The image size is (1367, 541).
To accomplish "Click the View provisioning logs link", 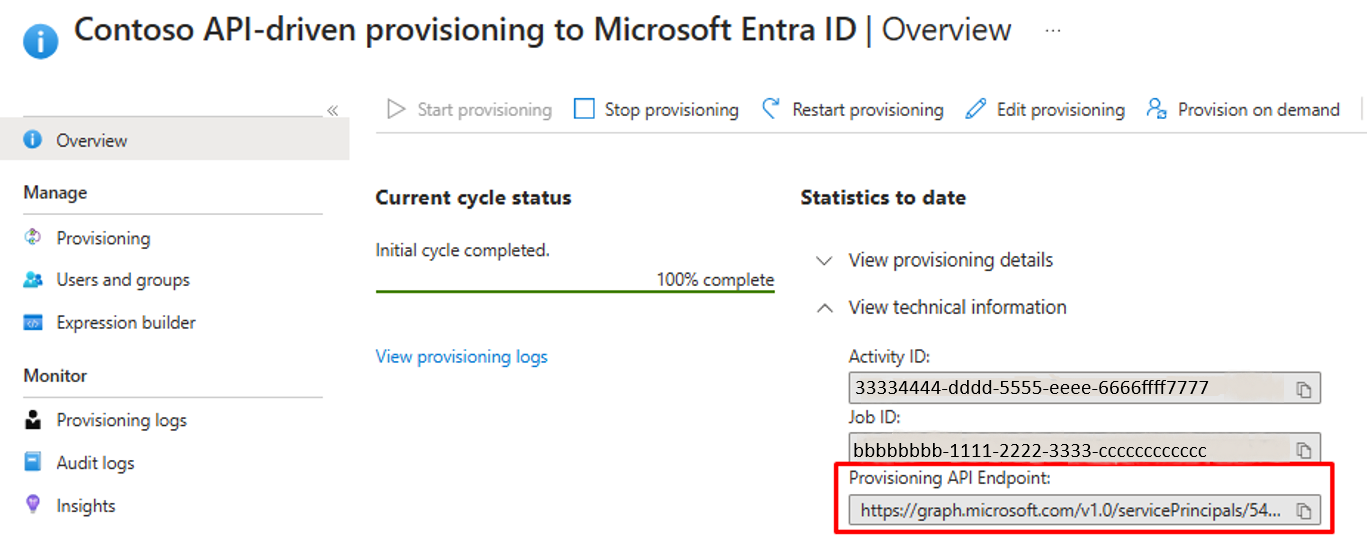I will (x=461, y=356).
